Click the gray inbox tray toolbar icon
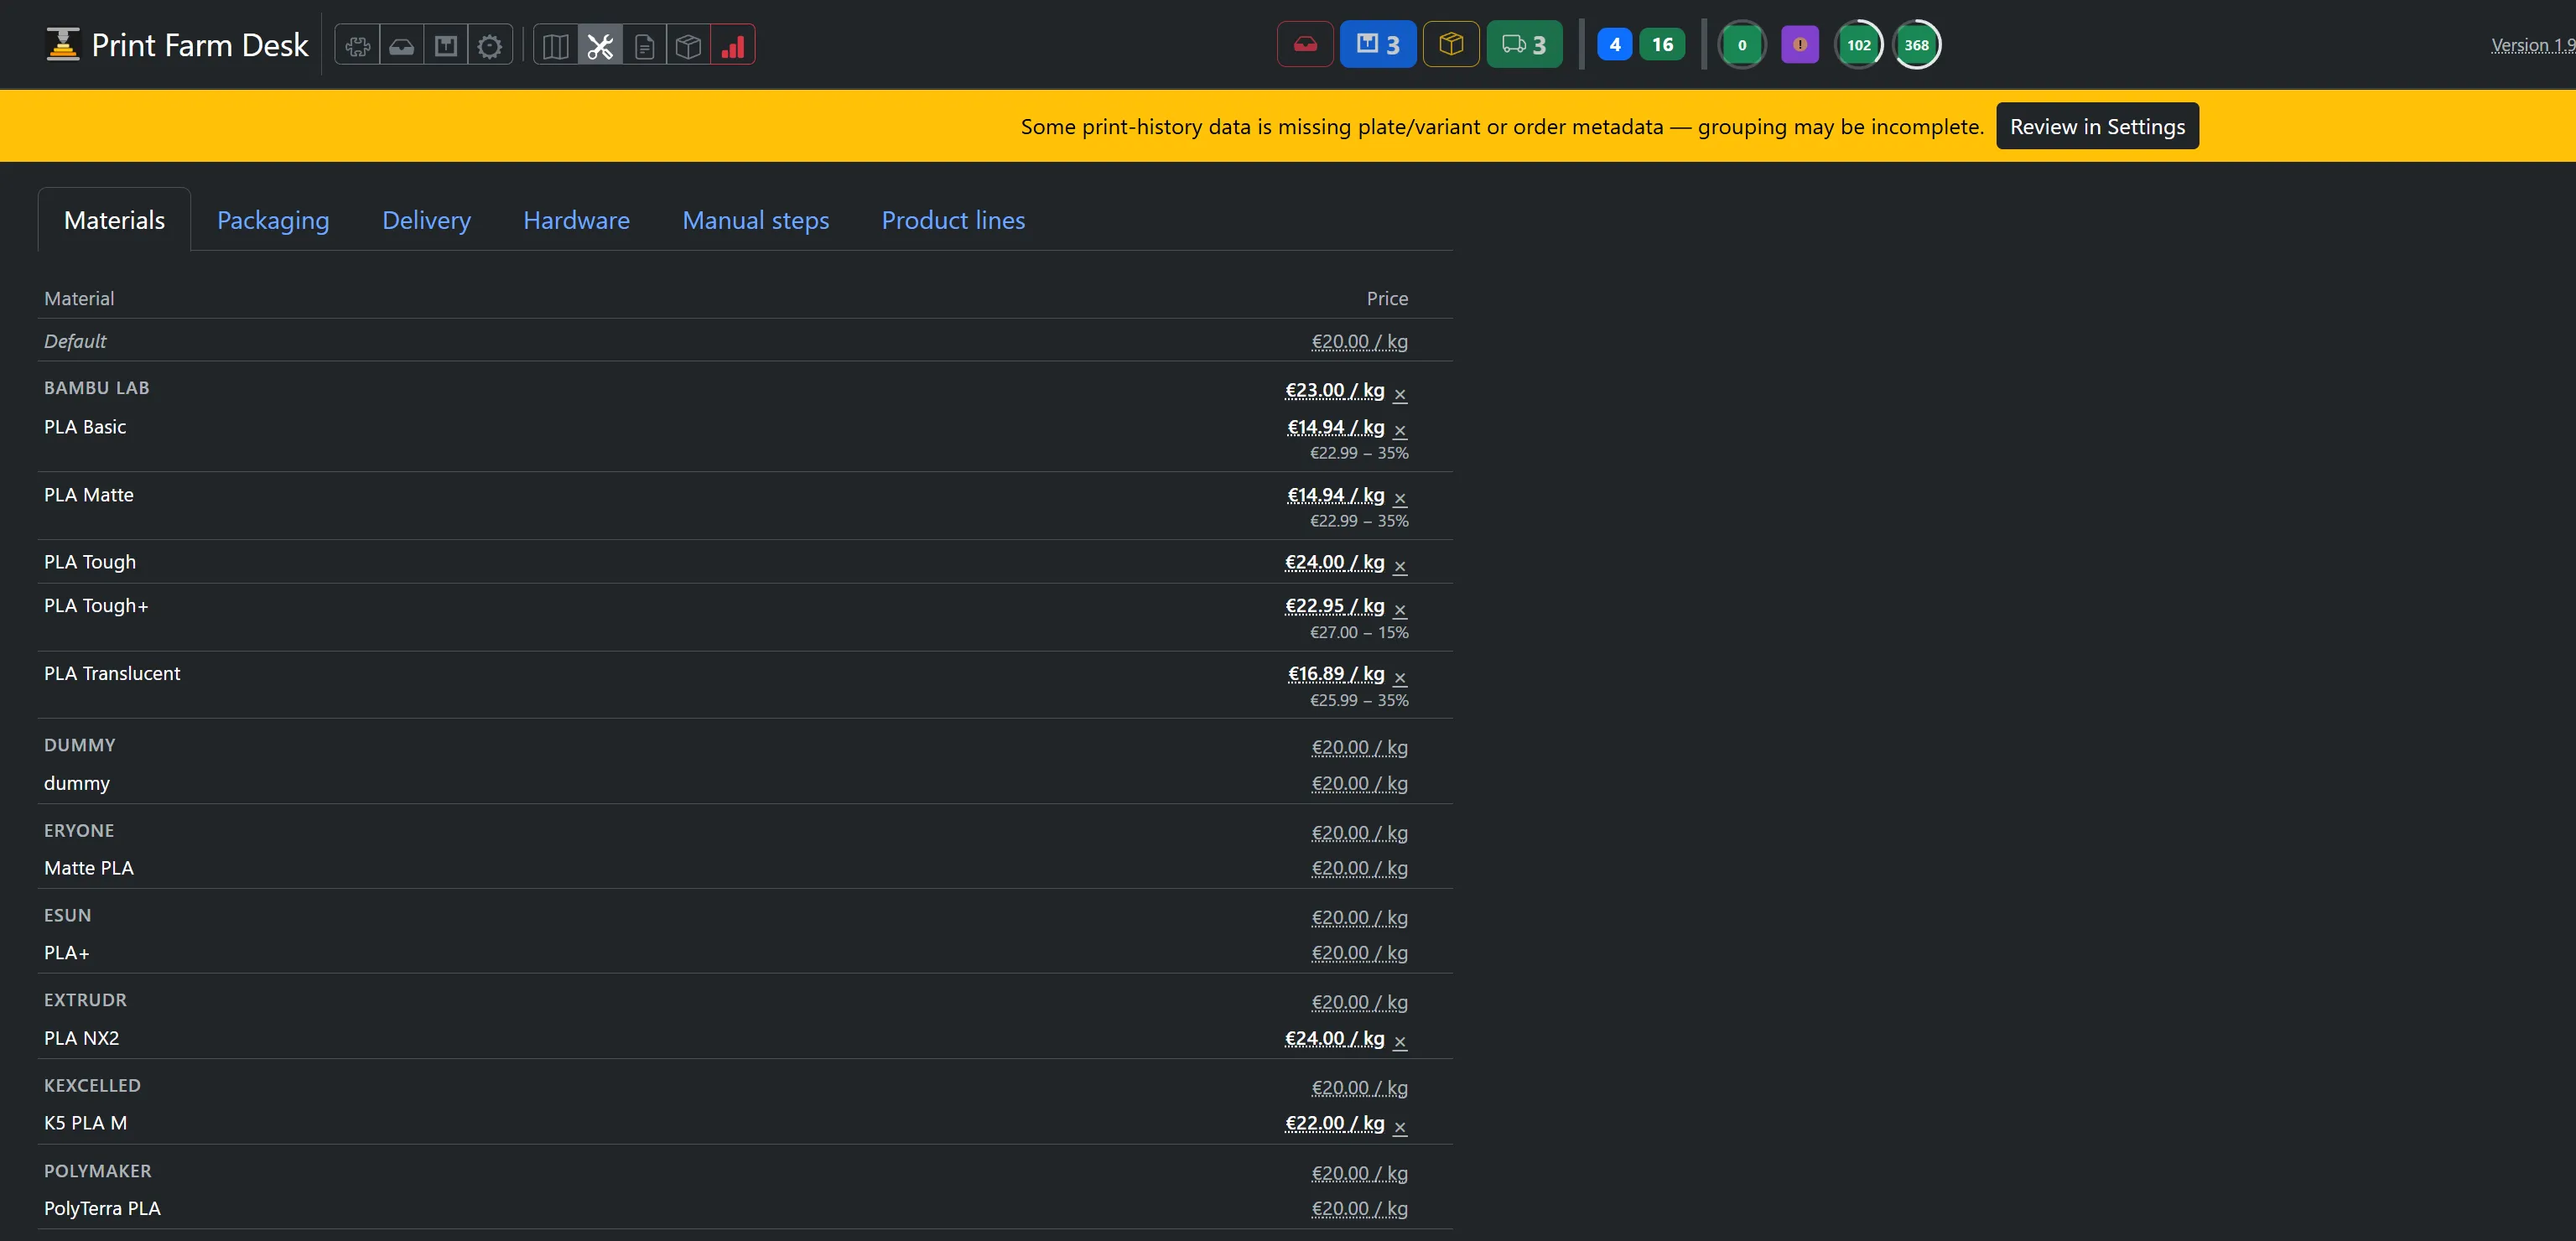2576x1241 pixels. [x=402, y=45]
